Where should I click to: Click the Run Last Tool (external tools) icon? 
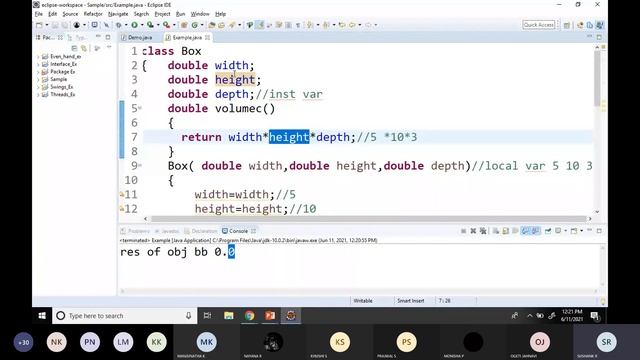click(167, 25)
